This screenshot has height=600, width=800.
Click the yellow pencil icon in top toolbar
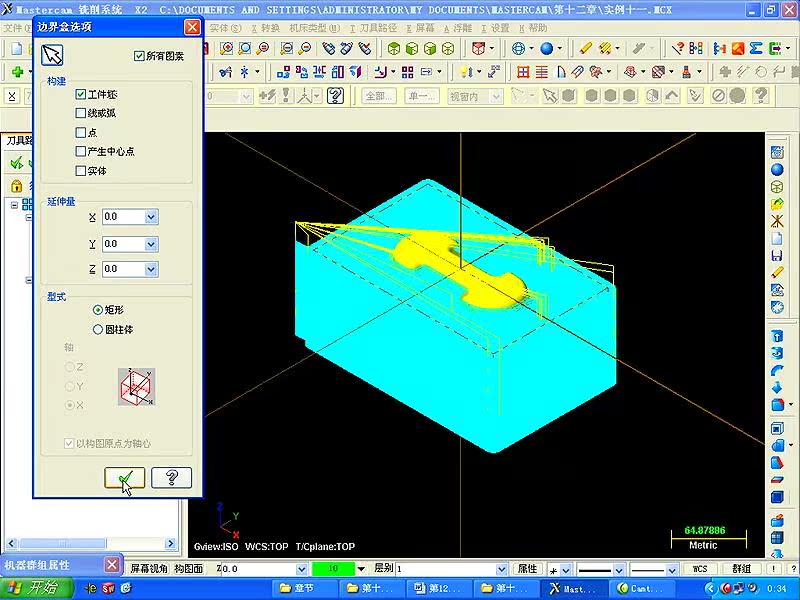pos(586,48)
